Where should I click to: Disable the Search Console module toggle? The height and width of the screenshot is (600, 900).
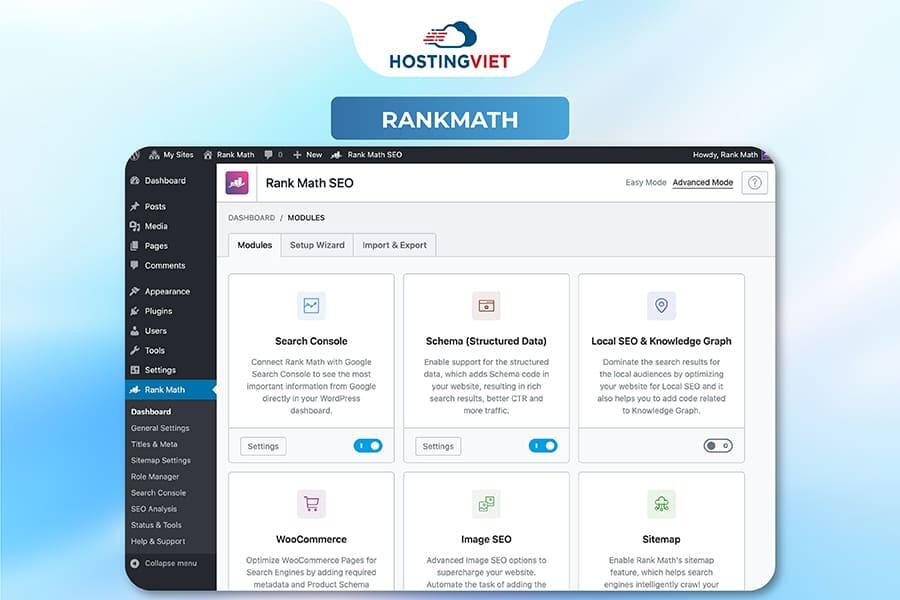click(367, 446)
